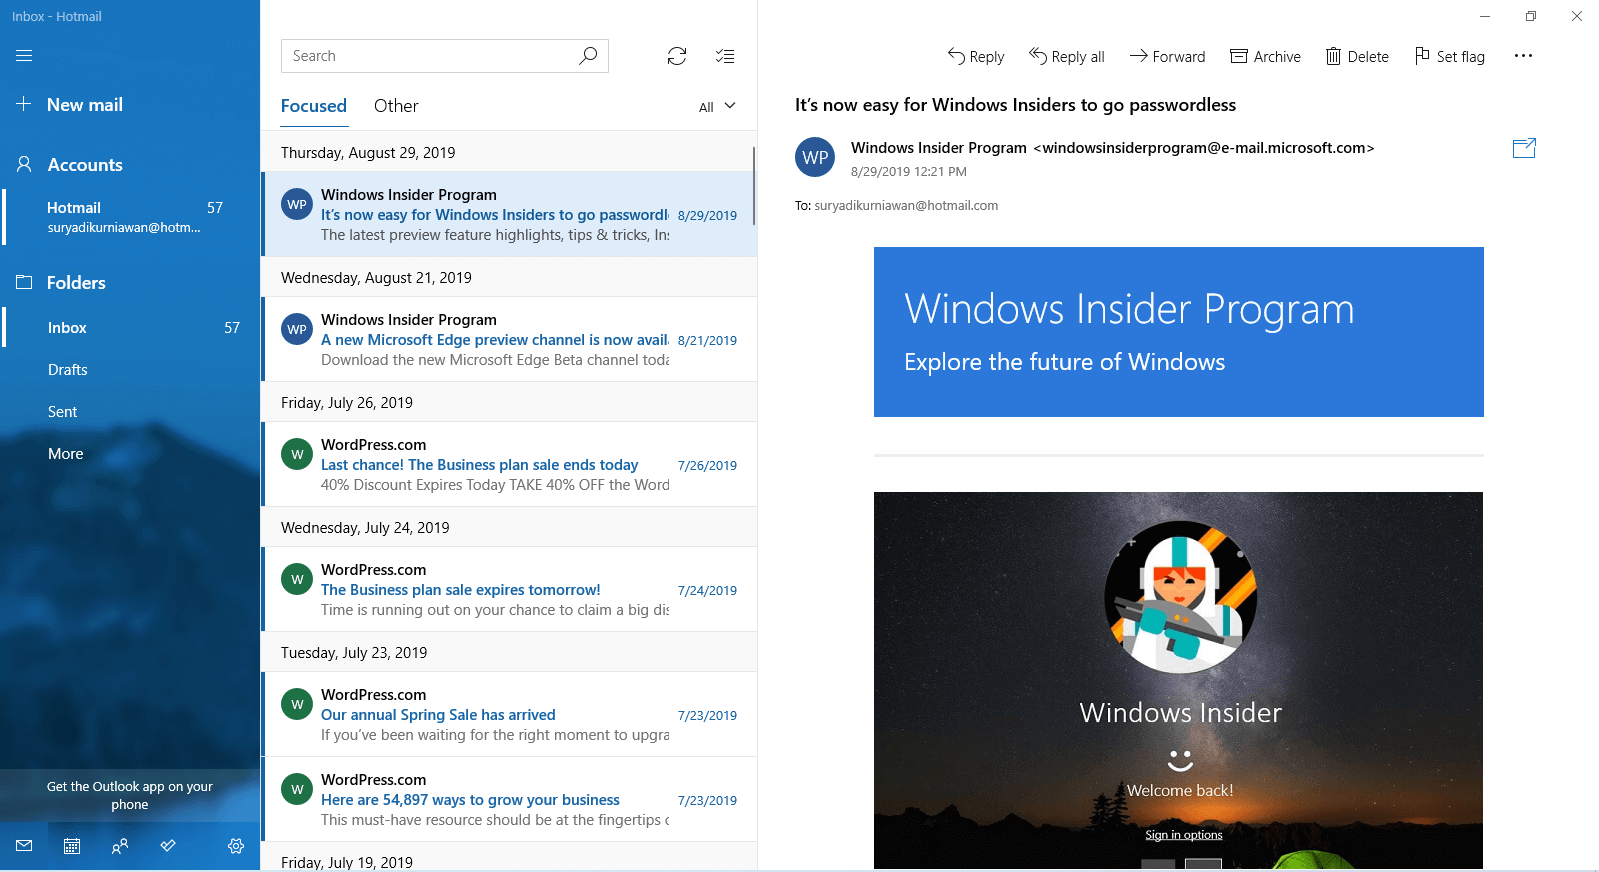
Task: Click W avatar of 7/24/2019 WordPress email
Action: pyautogui.click(x=297, y=579)
